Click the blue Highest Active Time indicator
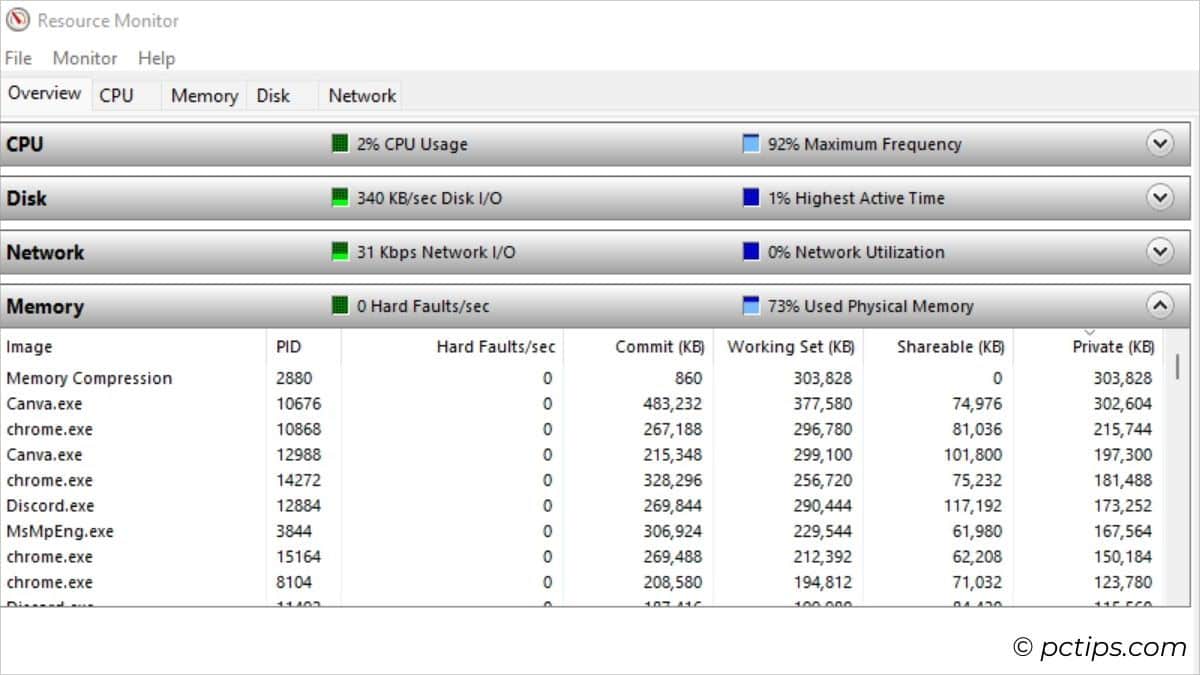The width and height of the screenshot is (1200, 675). (x=752, y=198)
